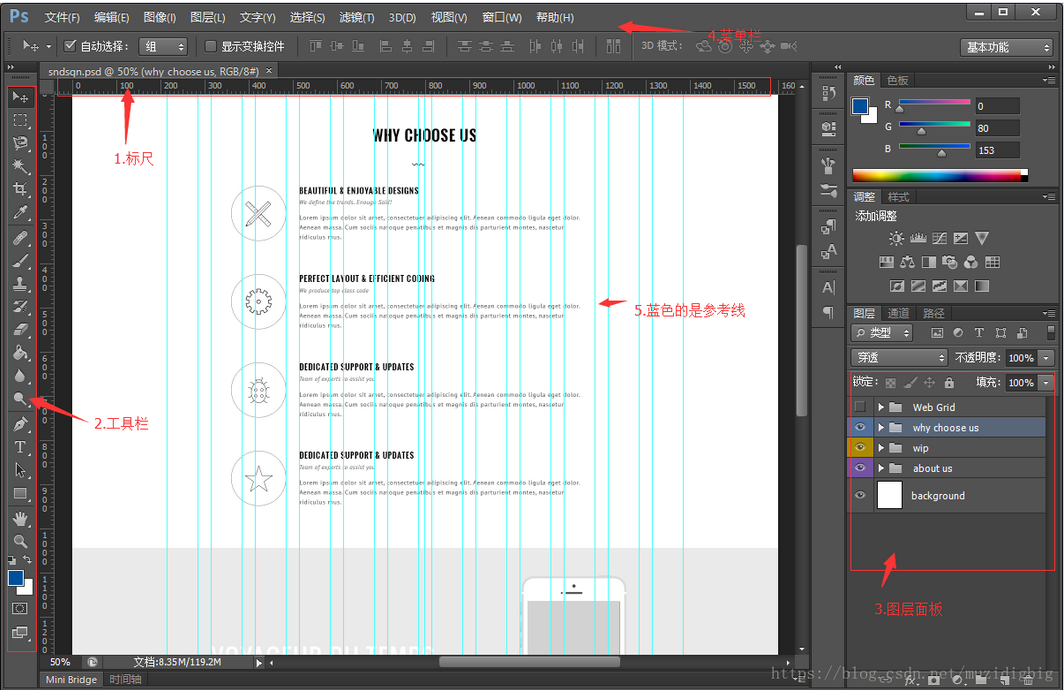This screenshot has width=1064, height=690.
Task: Open the layer filter type dropdown
Action: point(882,332)
